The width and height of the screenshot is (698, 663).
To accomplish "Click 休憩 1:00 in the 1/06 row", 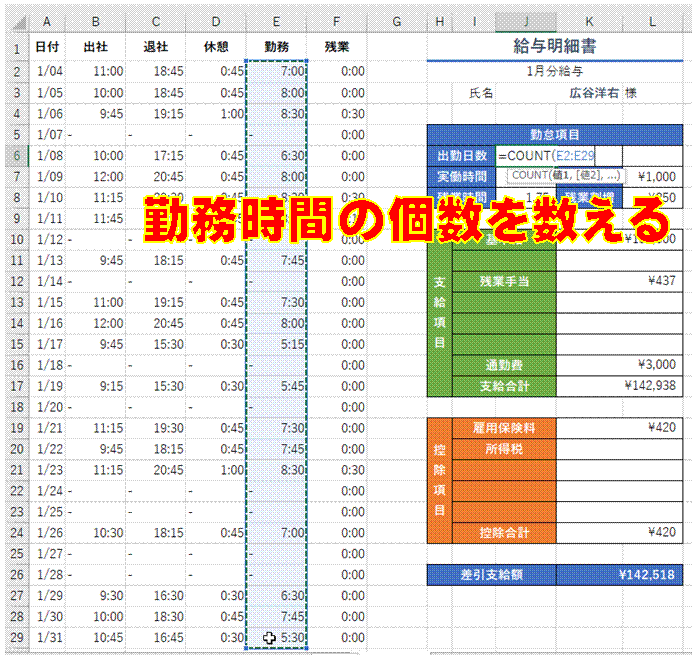I will click(216, 114).
